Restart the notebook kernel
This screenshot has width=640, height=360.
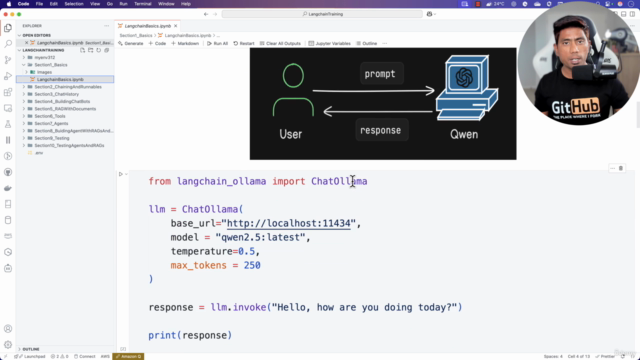click(x=244, y=43)
